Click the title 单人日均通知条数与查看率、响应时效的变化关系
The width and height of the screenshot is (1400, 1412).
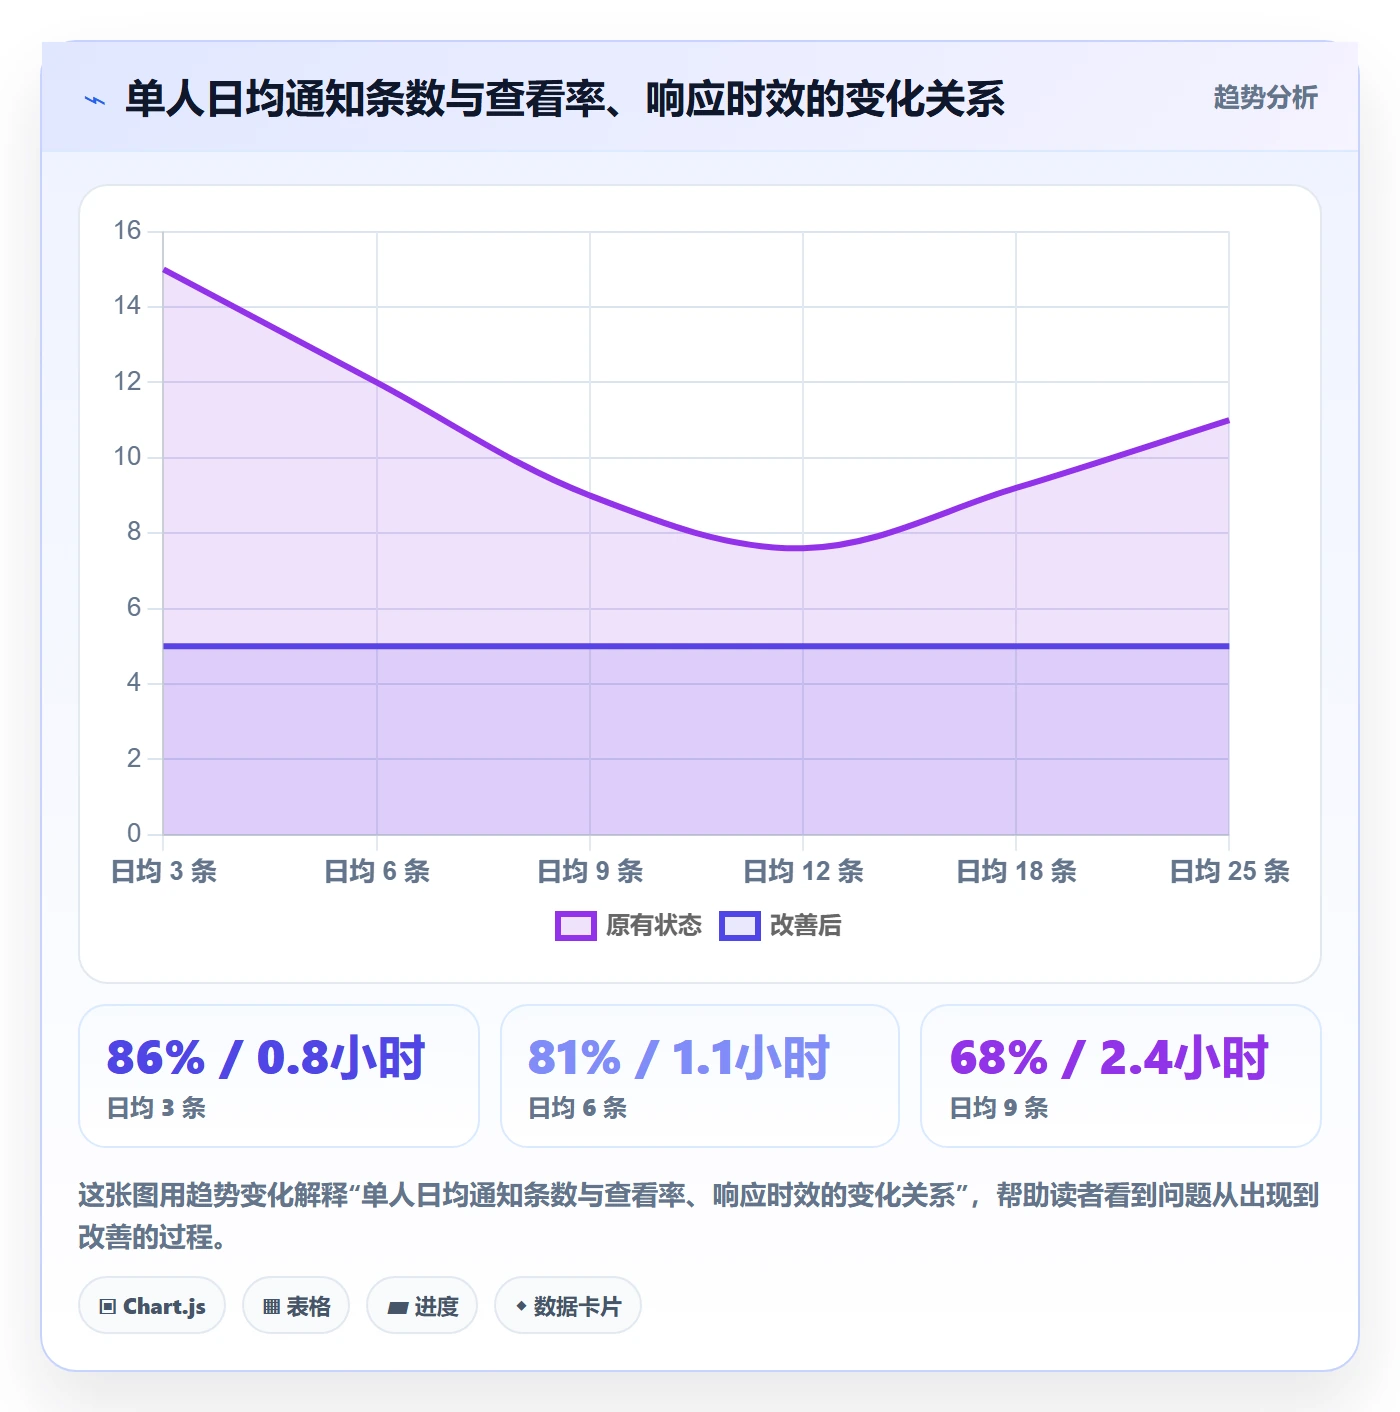[565, 99]
